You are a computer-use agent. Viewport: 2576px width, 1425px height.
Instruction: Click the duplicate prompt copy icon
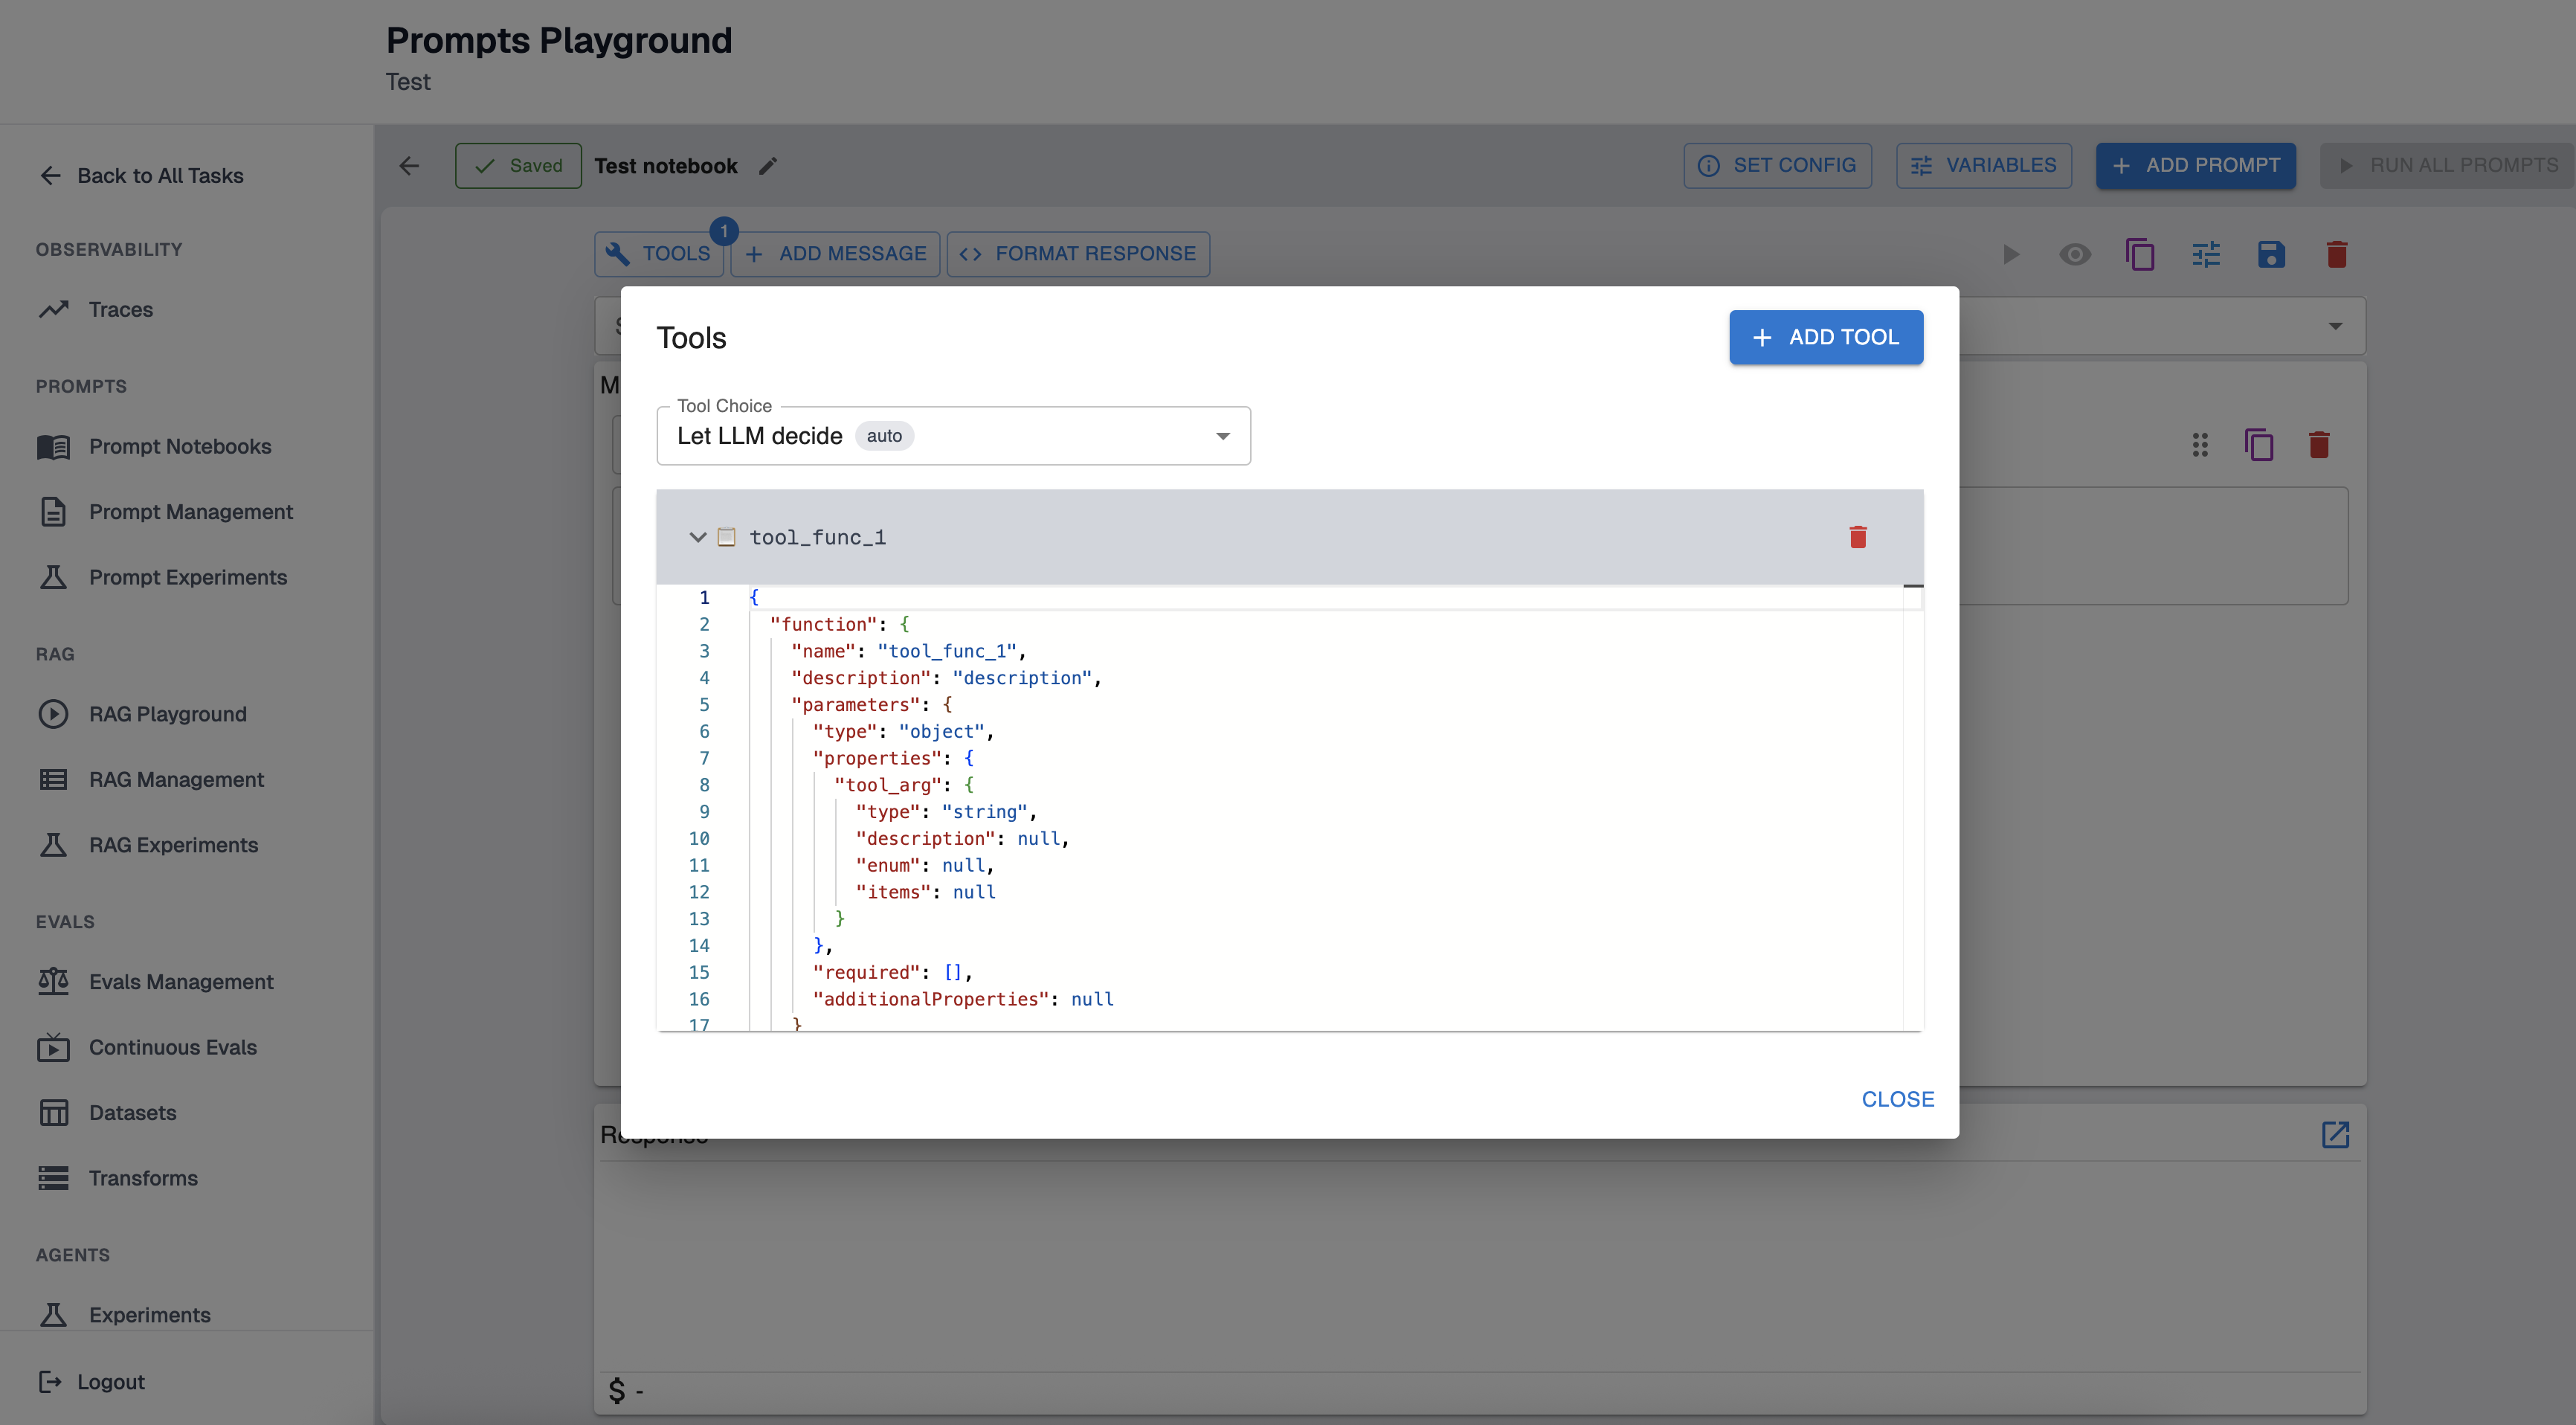[2139, 254]
